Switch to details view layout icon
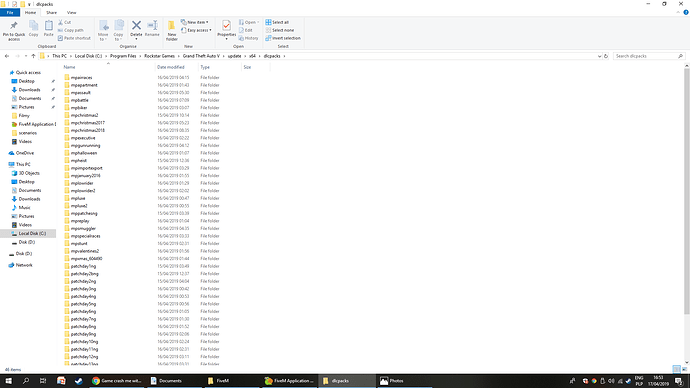This screenshot has height=388, width=690. pos(676,369)
